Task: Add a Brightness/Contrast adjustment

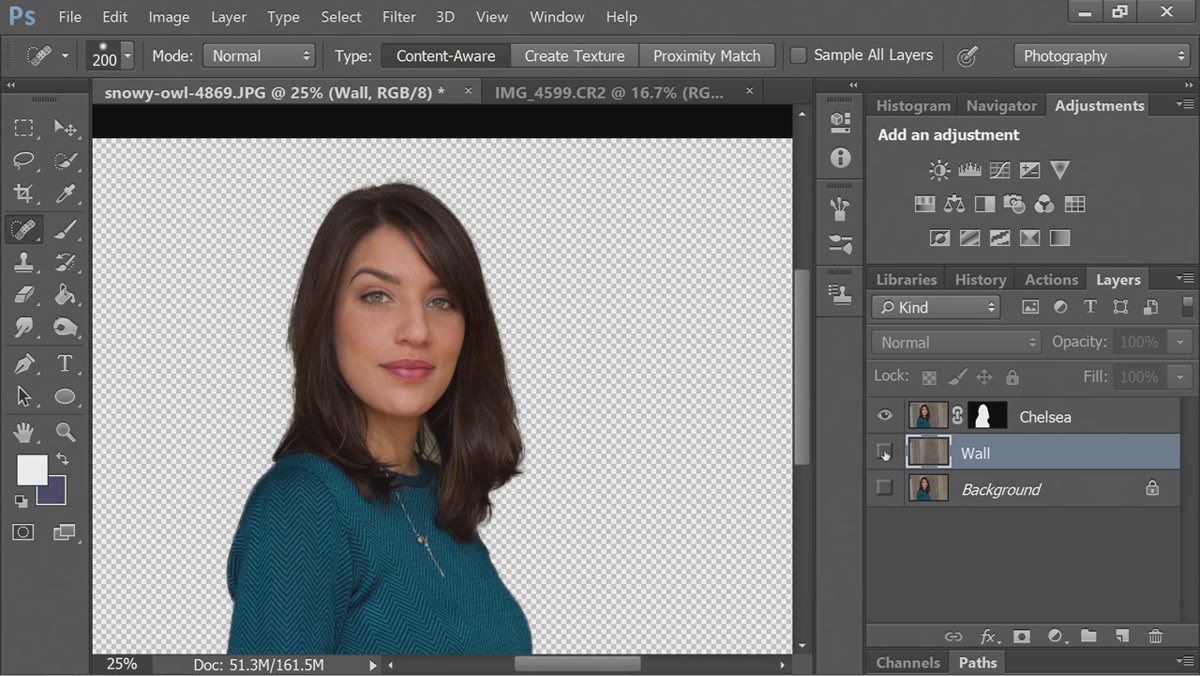Action: (x=939, y=170)
